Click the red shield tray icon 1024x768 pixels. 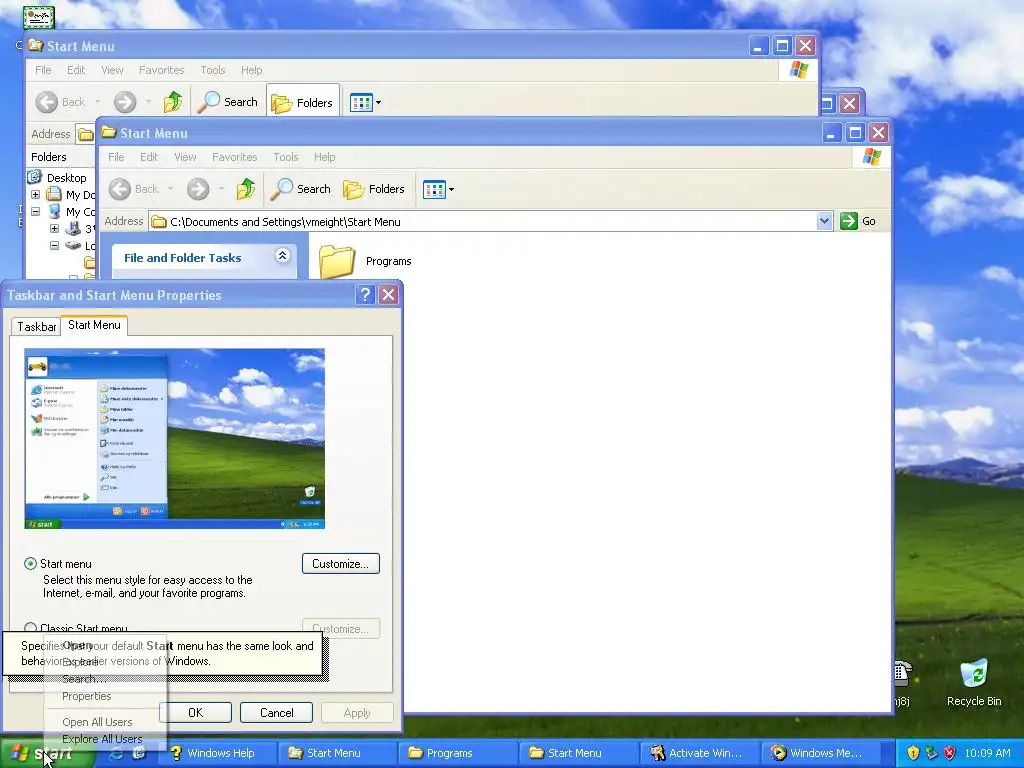[x=950, y=752]
